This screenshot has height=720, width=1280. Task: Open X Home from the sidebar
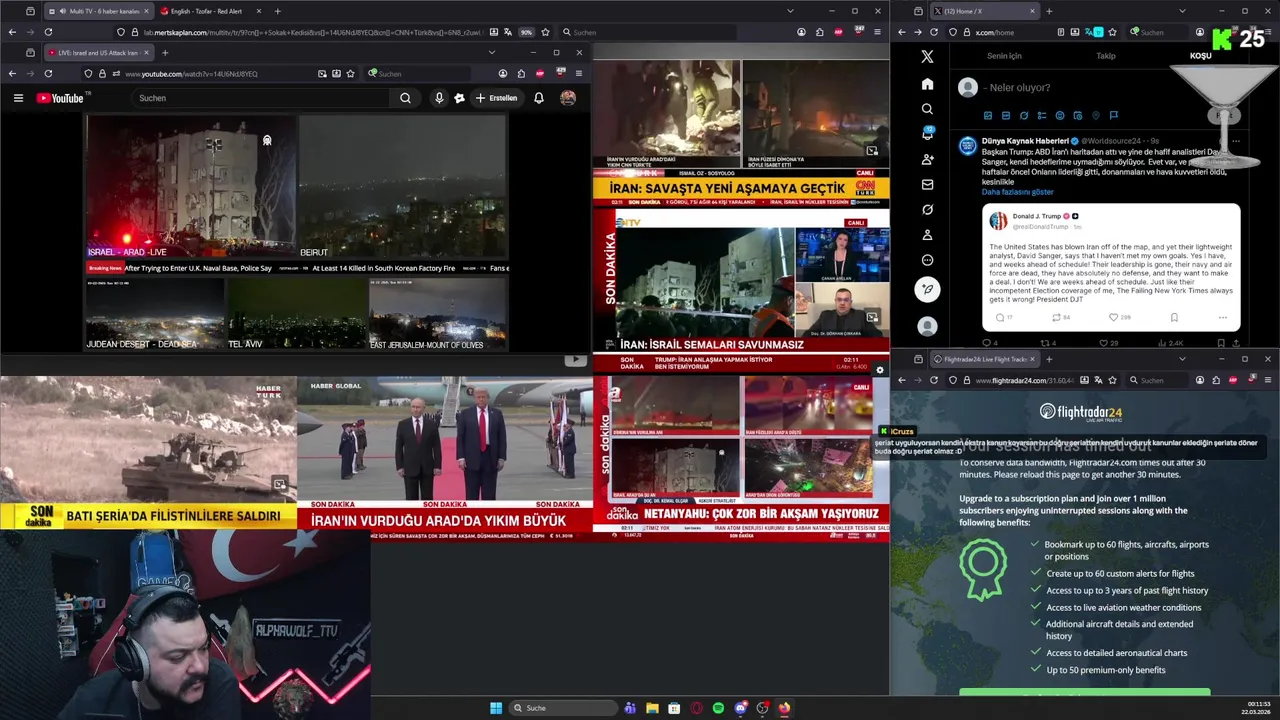[x=927, y=84]
